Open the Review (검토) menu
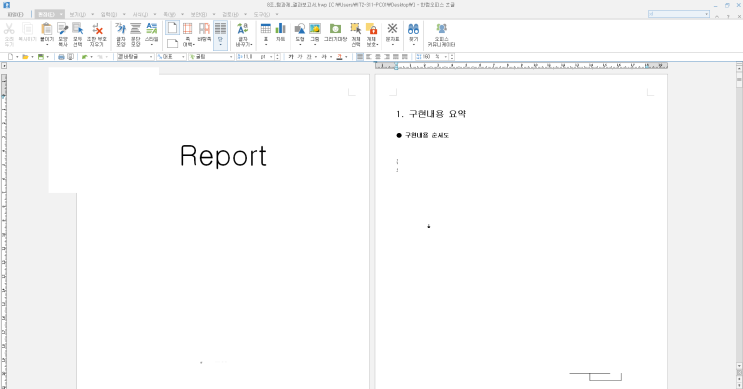 point(230,15)
